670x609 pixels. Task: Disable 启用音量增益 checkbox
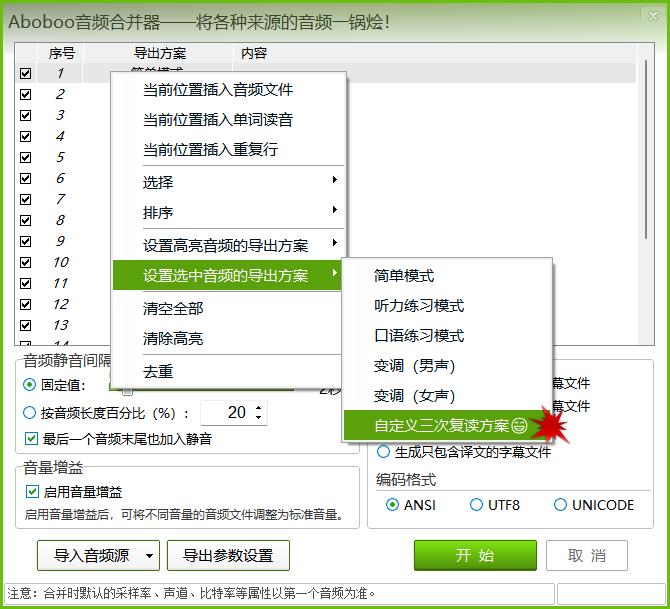[x=32, y=492]
